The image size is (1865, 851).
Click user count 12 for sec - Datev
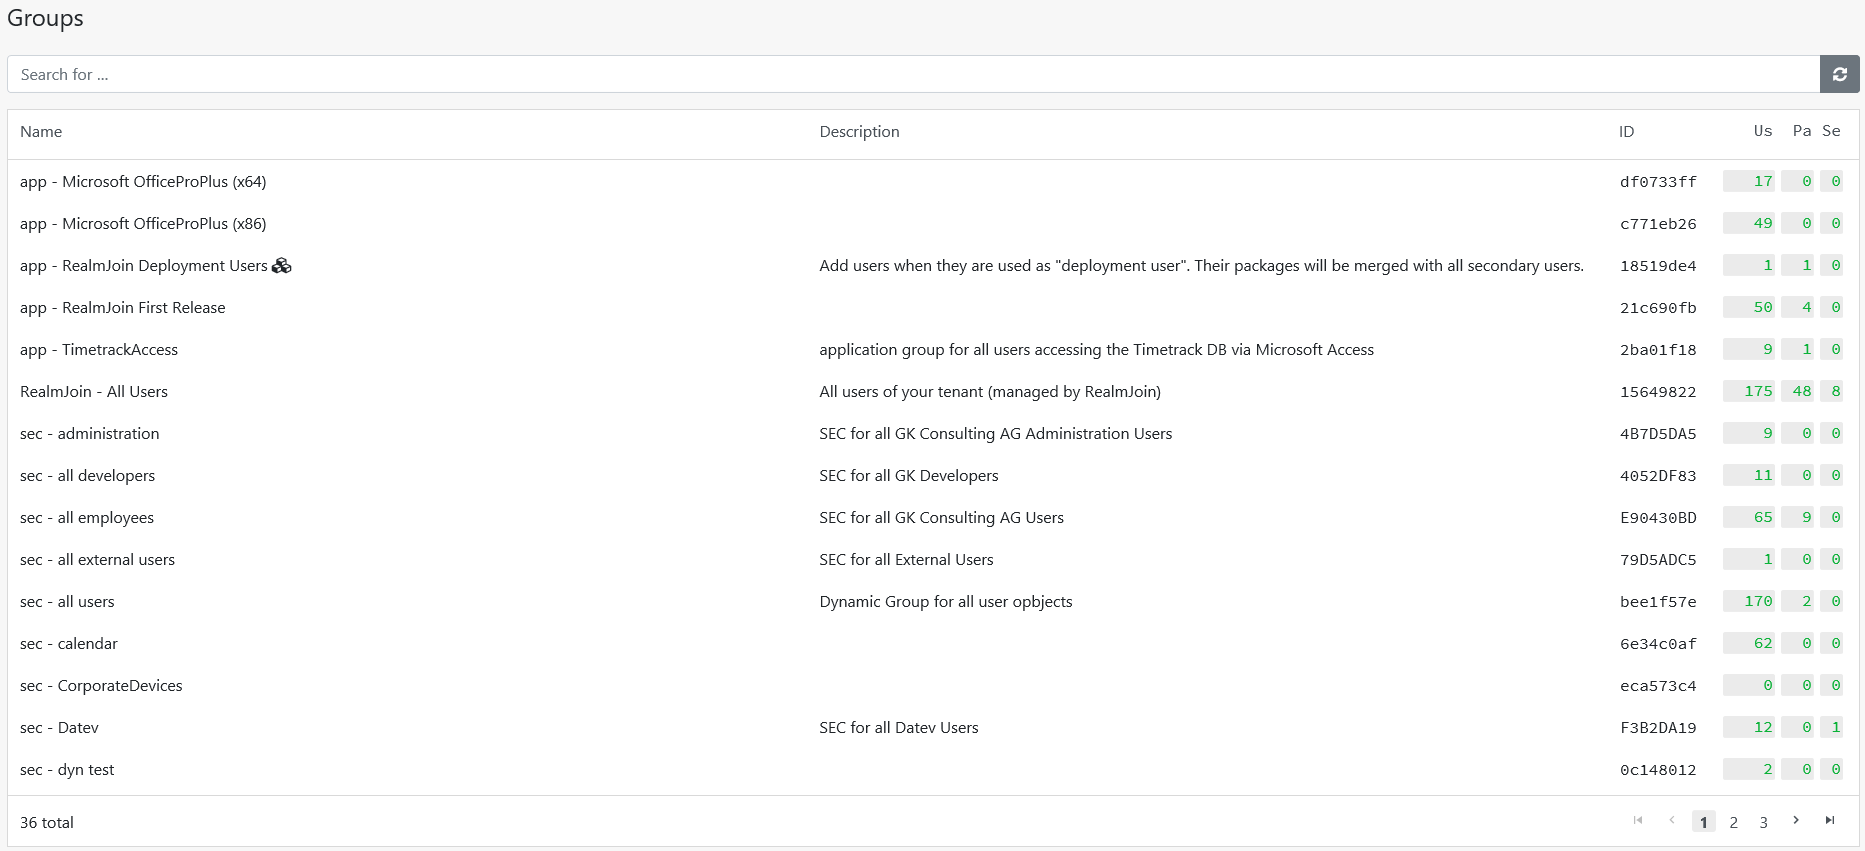tap(1749, 728)
